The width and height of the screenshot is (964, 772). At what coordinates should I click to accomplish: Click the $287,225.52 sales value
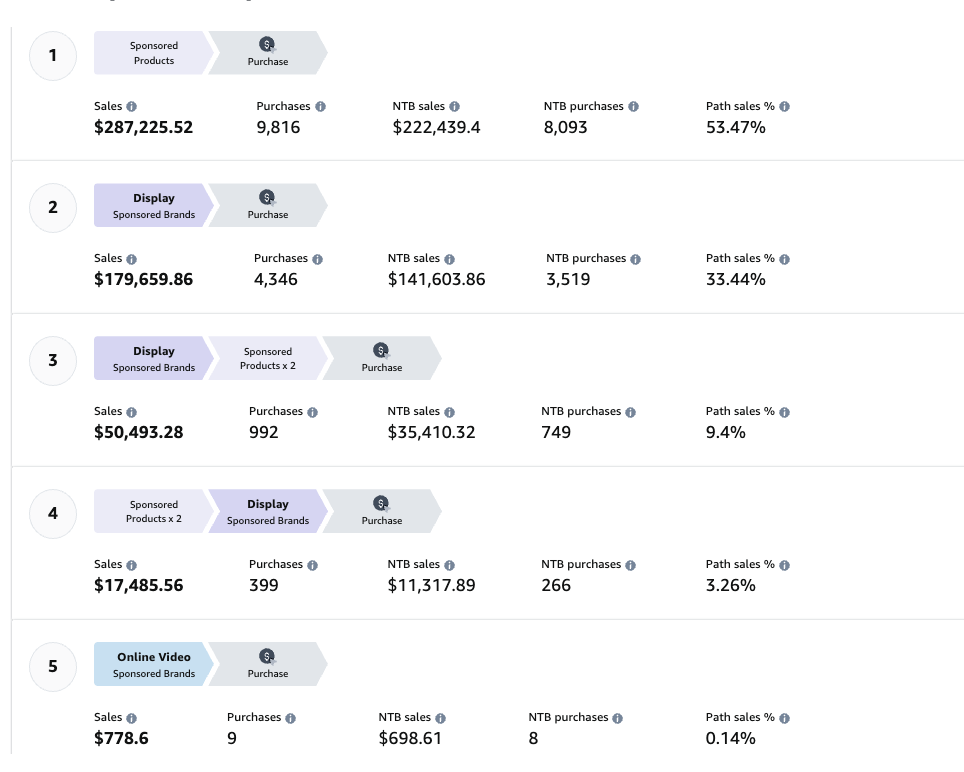pyautogui.click(x=143, y=128)
